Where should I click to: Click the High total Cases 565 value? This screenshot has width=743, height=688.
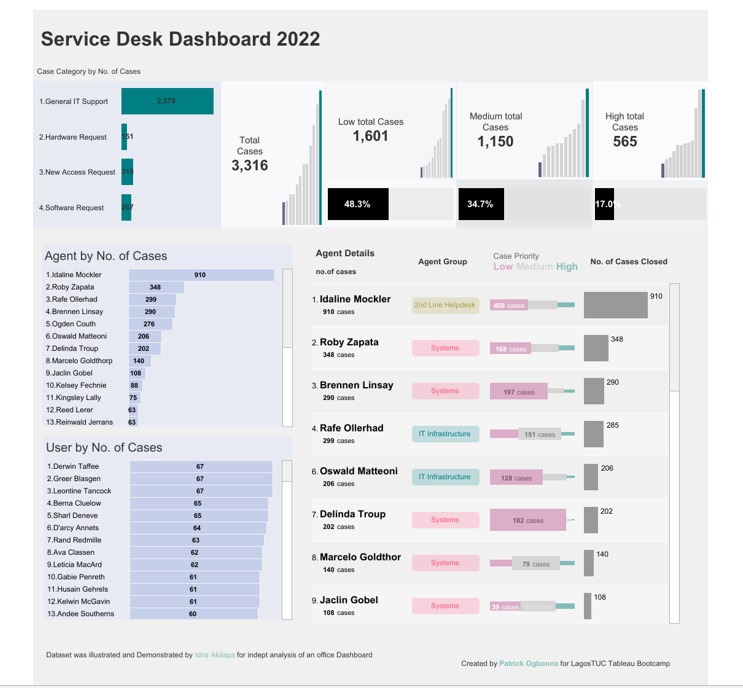(x=625, y=141)
